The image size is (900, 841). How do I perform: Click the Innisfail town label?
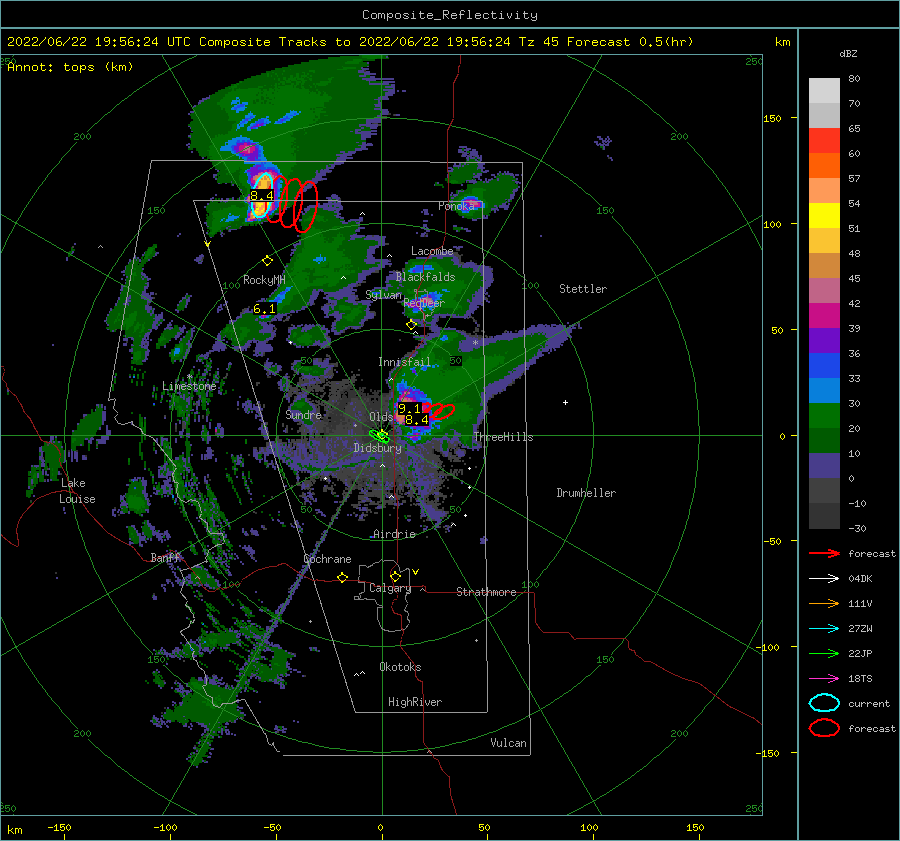coord(404,362)
